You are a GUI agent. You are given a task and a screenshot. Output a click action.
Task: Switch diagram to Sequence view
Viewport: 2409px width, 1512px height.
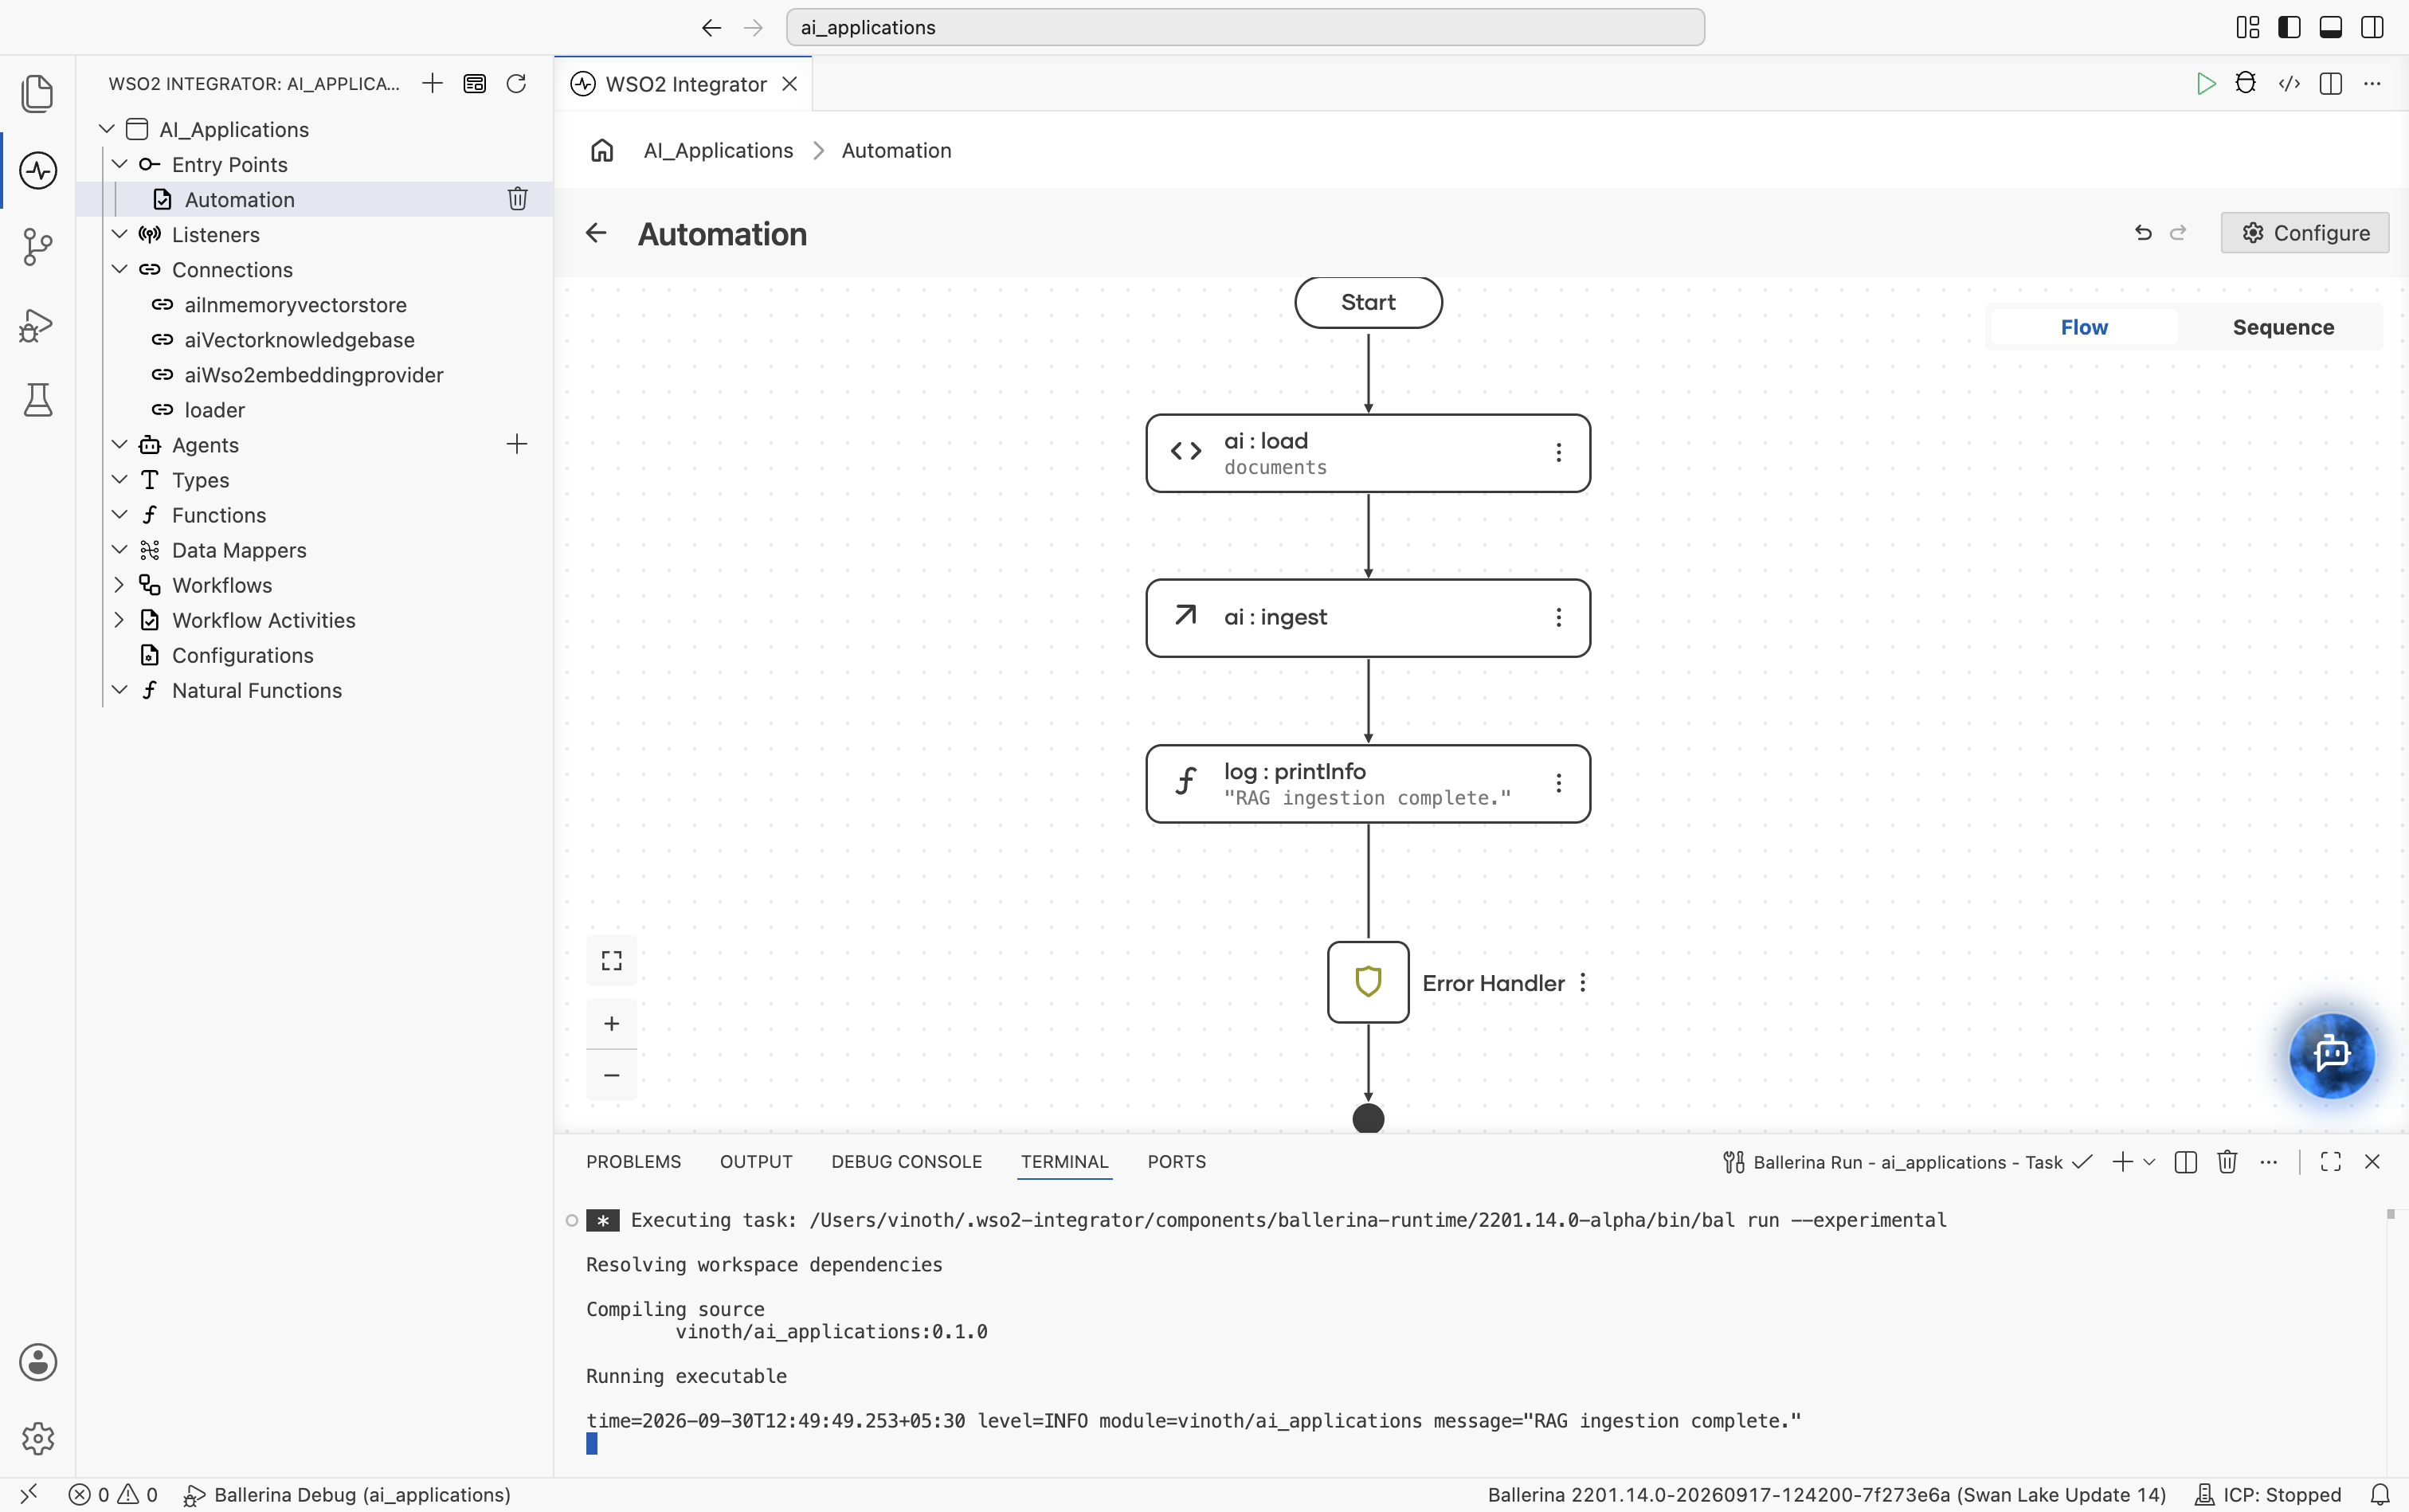pos(2283,328)
